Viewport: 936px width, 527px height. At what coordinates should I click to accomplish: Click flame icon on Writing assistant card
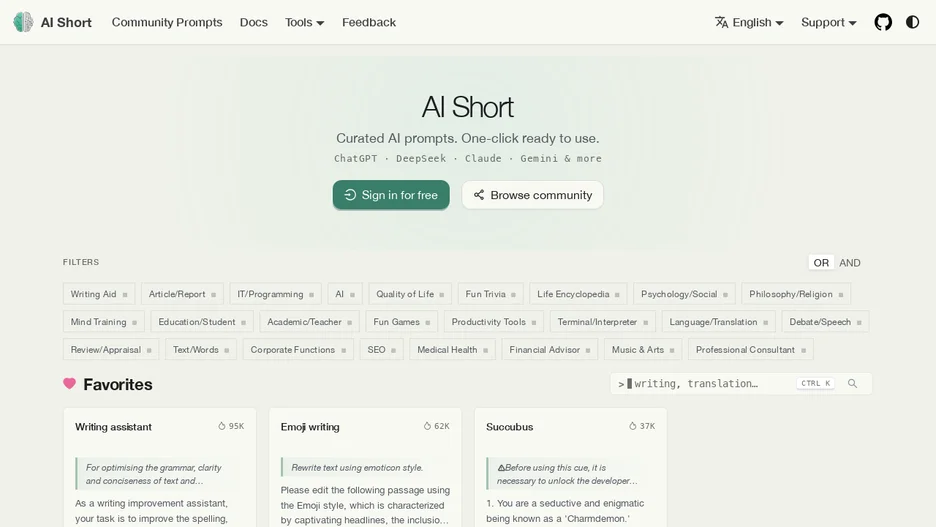(221, 426)
